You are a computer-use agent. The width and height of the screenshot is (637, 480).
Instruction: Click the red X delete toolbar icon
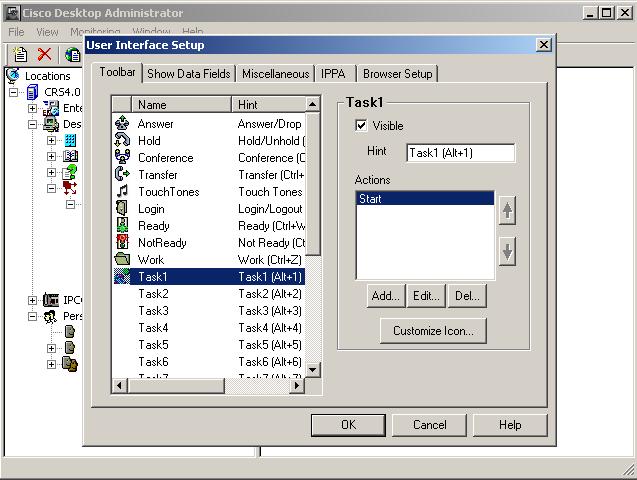click(x=45, y=54)
